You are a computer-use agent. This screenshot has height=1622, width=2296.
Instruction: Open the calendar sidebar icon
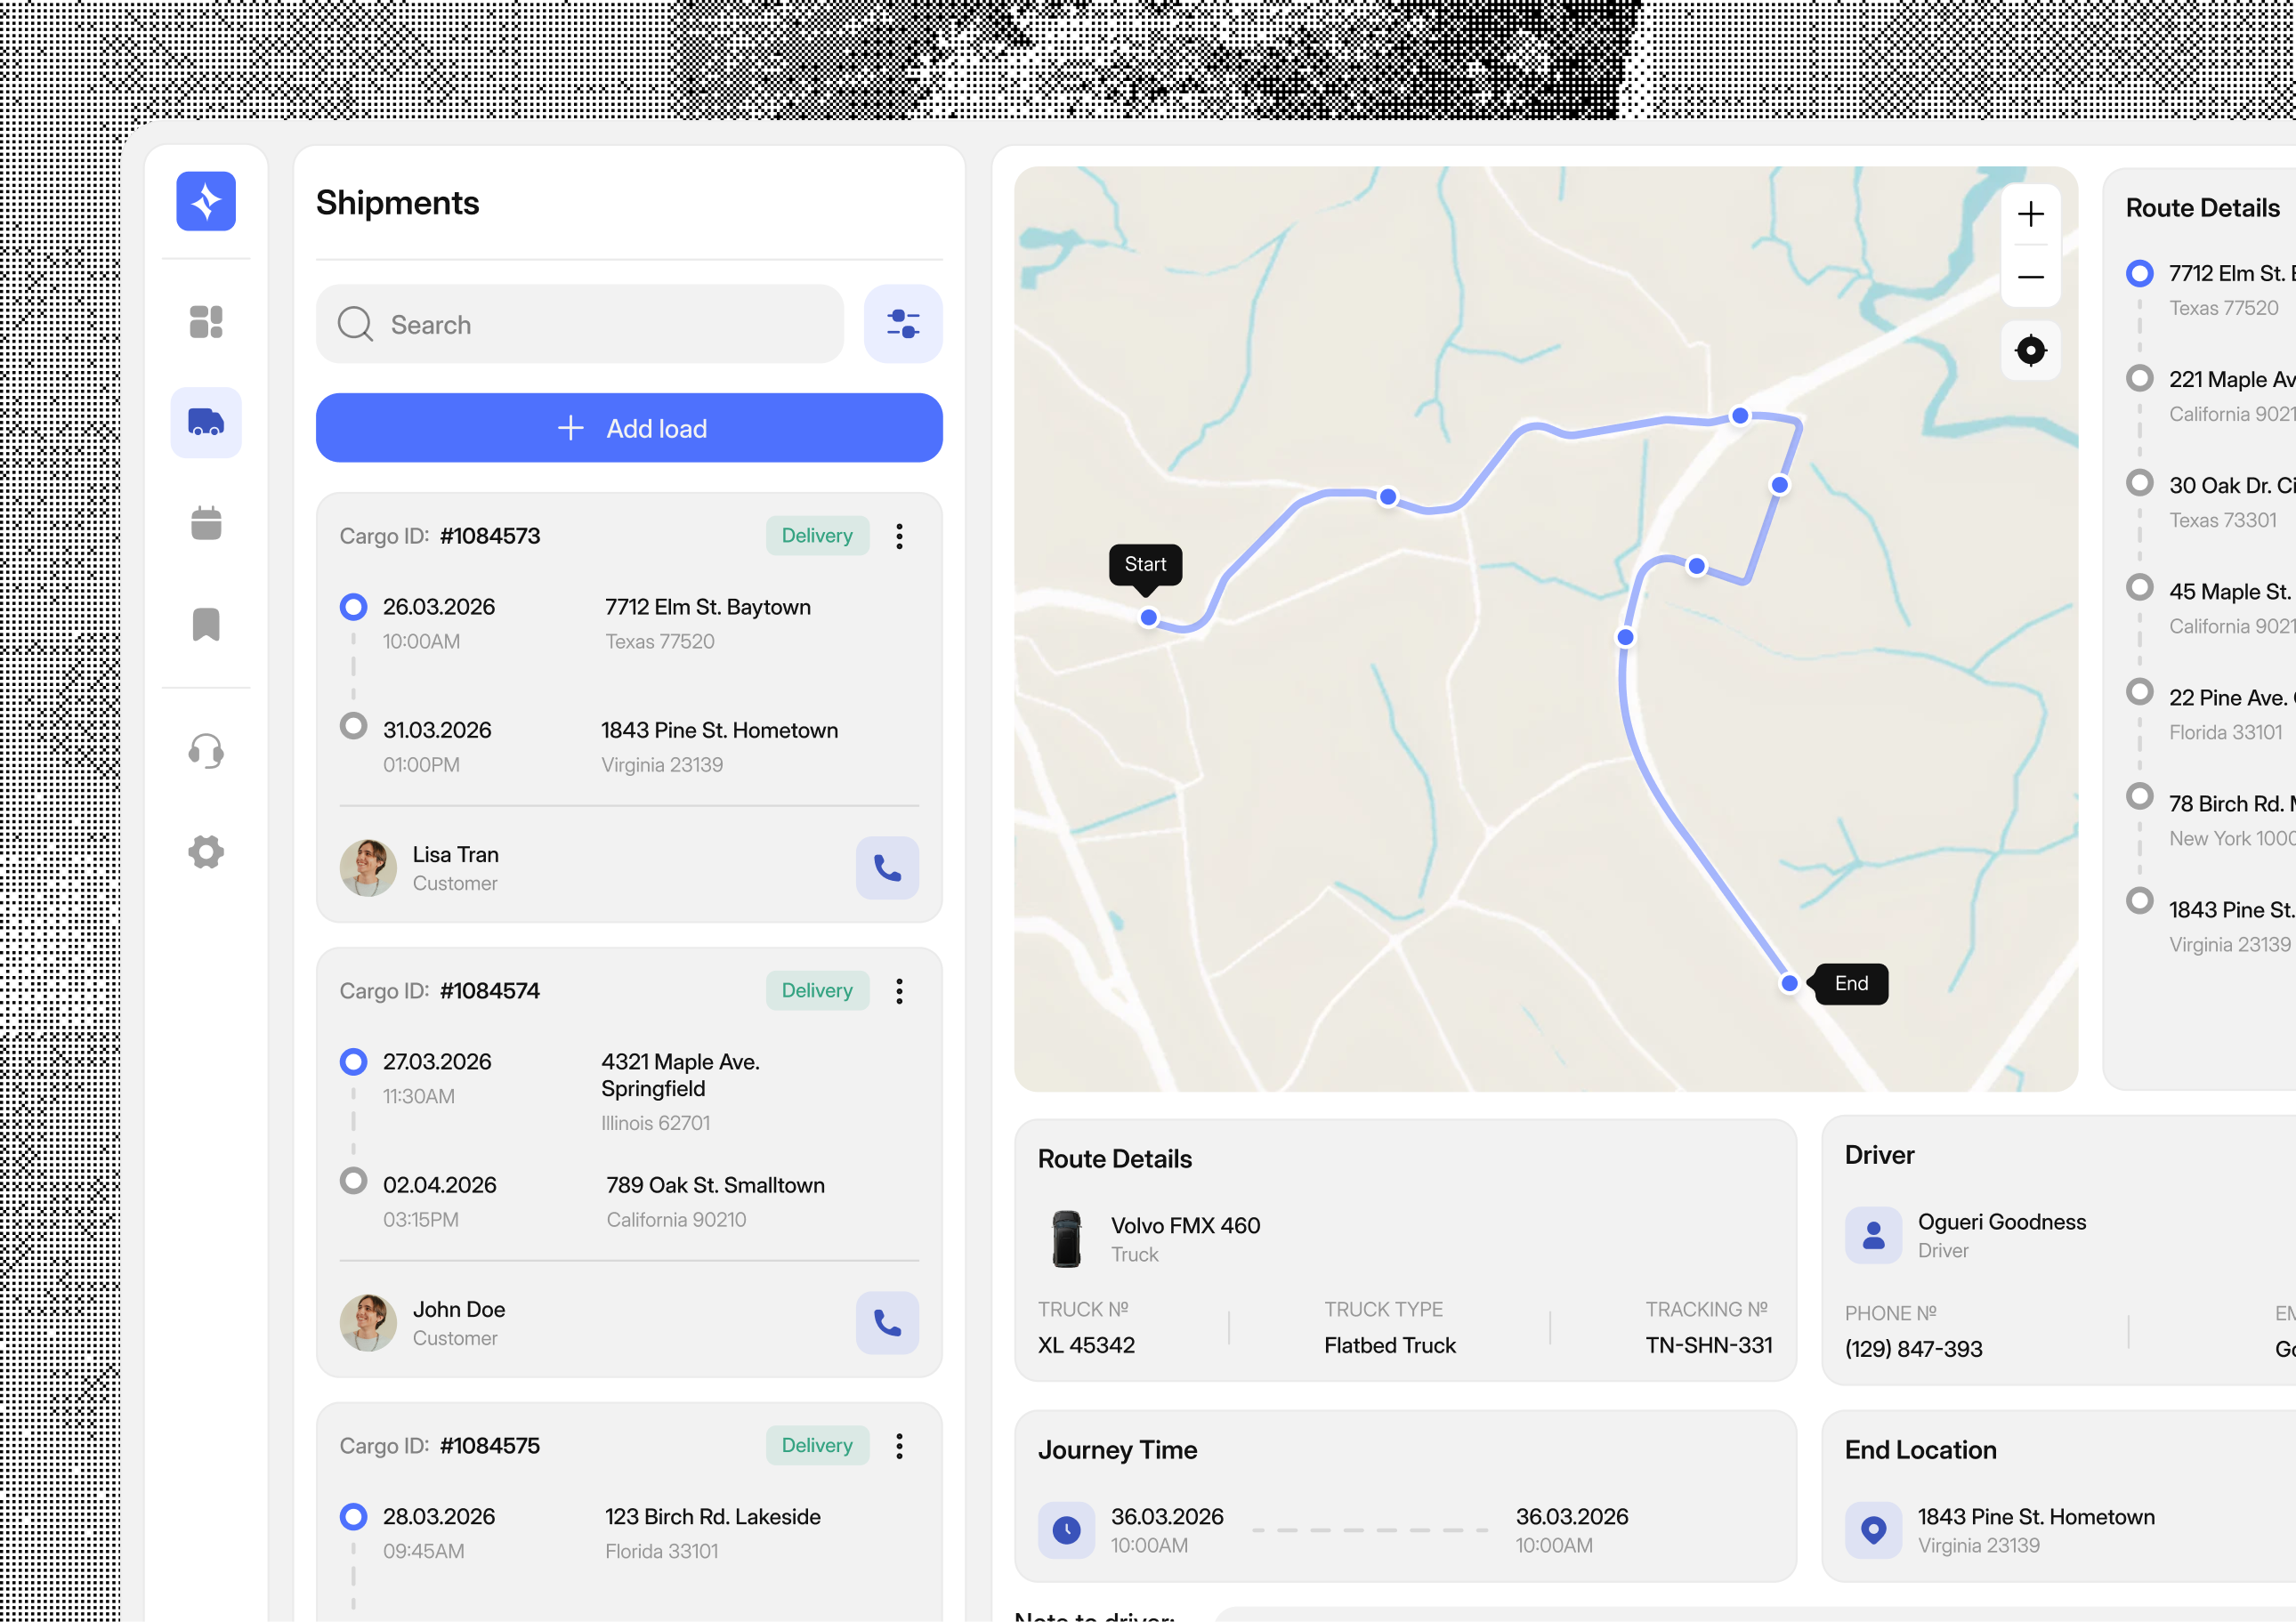[x=206, y=523]
